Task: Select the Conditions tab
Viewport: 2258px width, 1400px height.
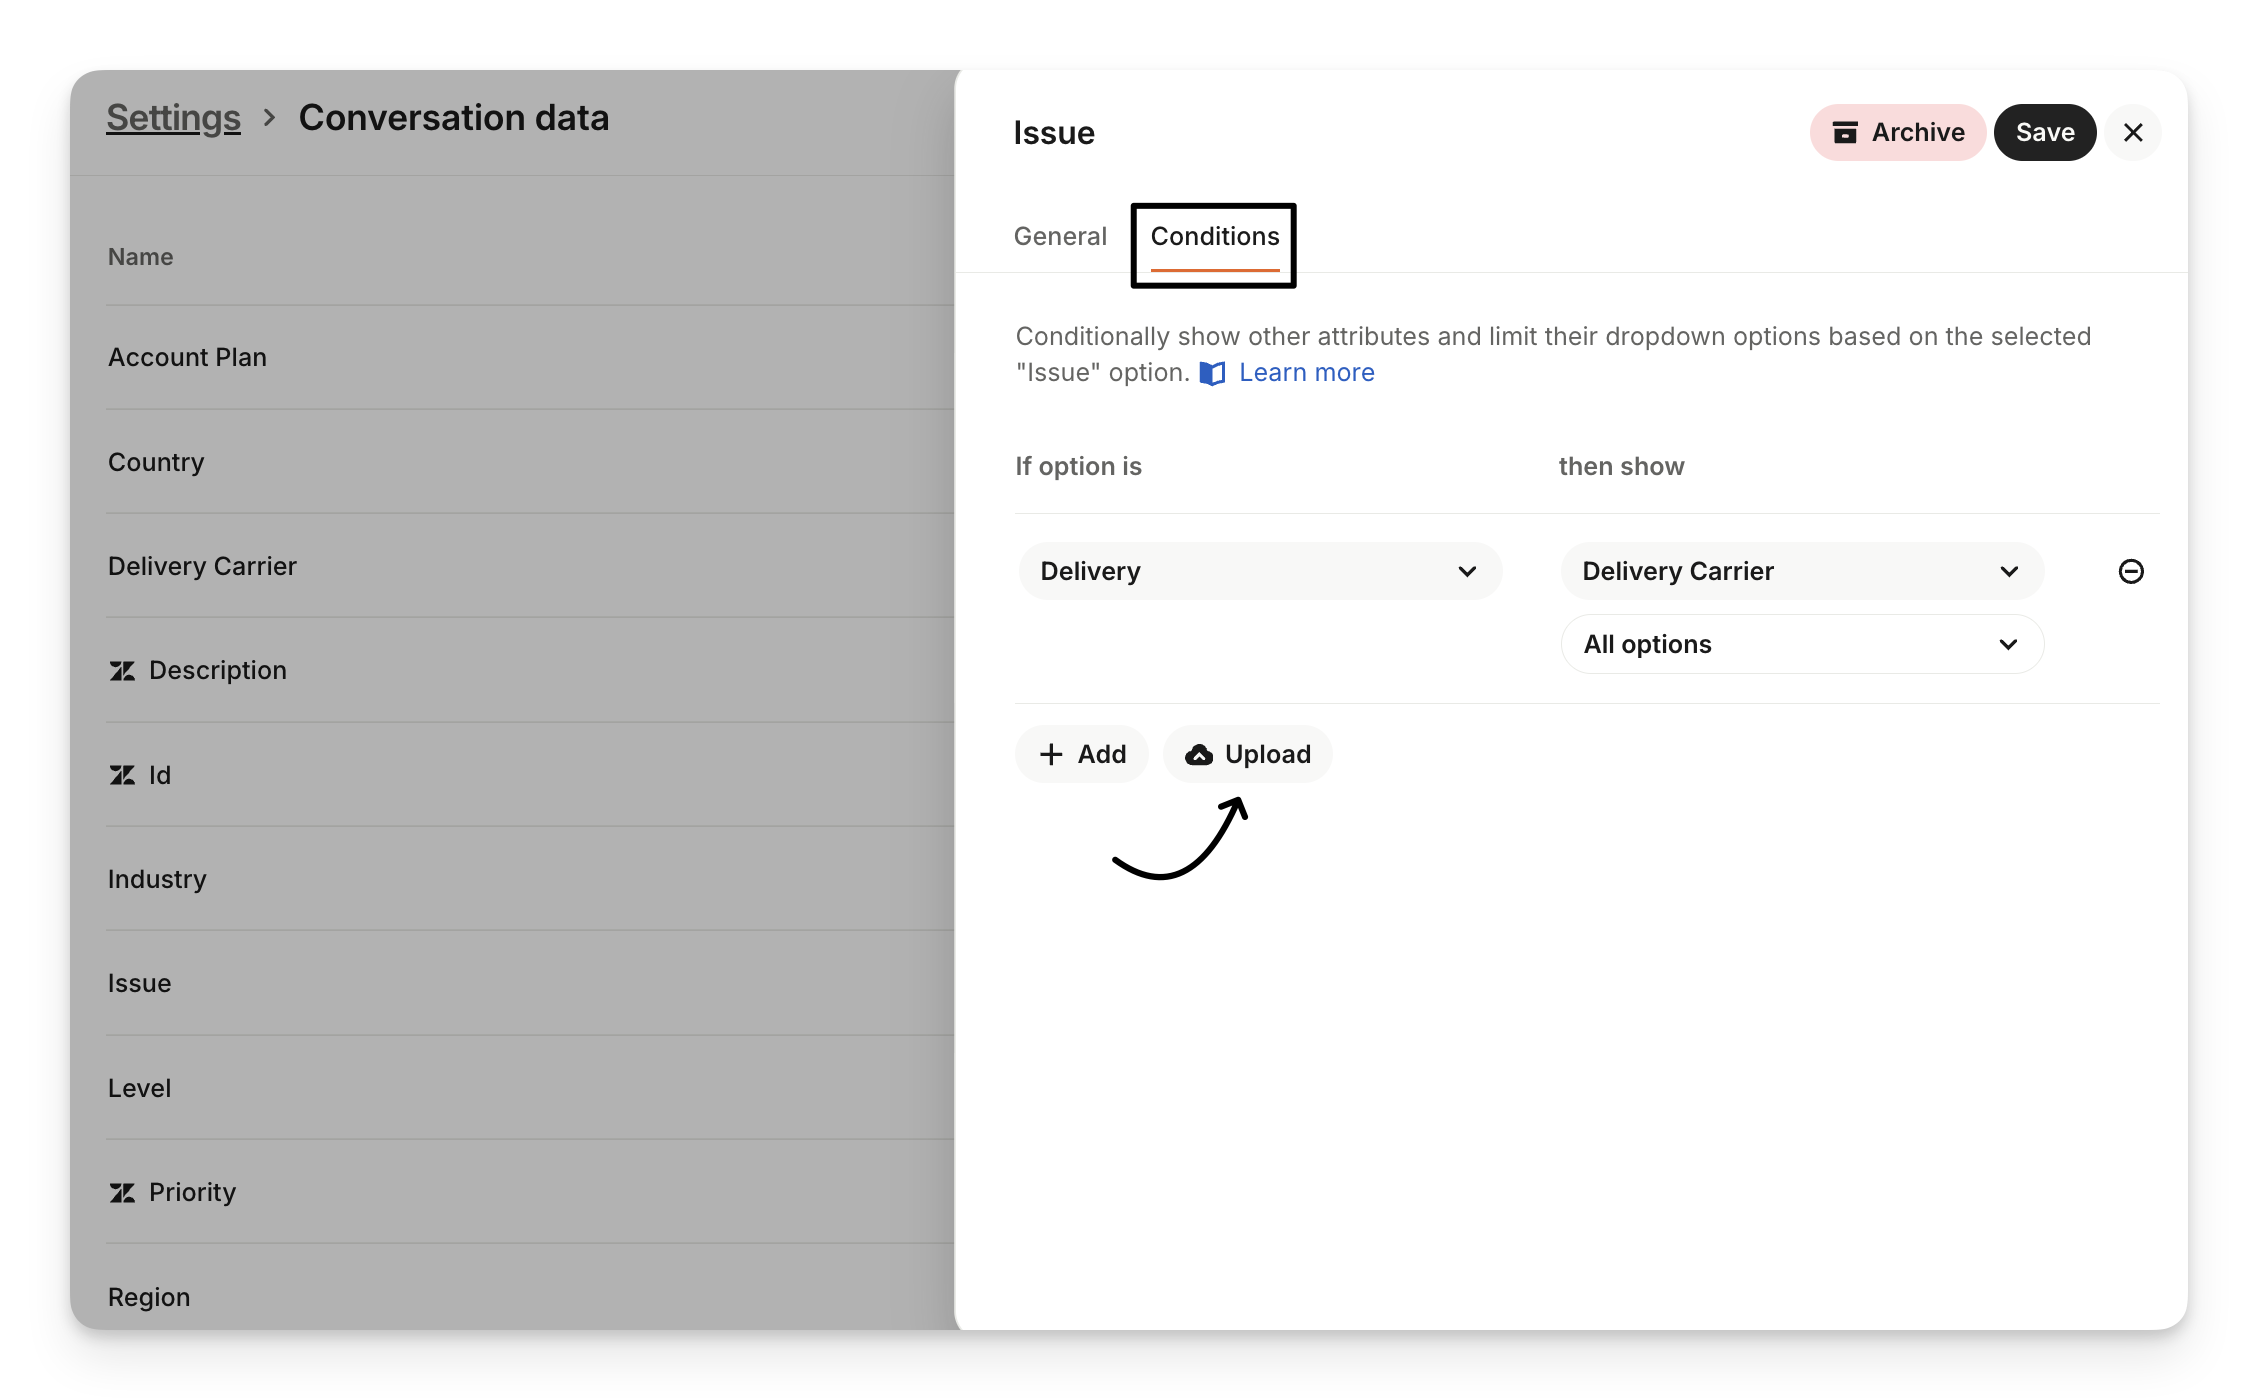Action: point(1214,237)
